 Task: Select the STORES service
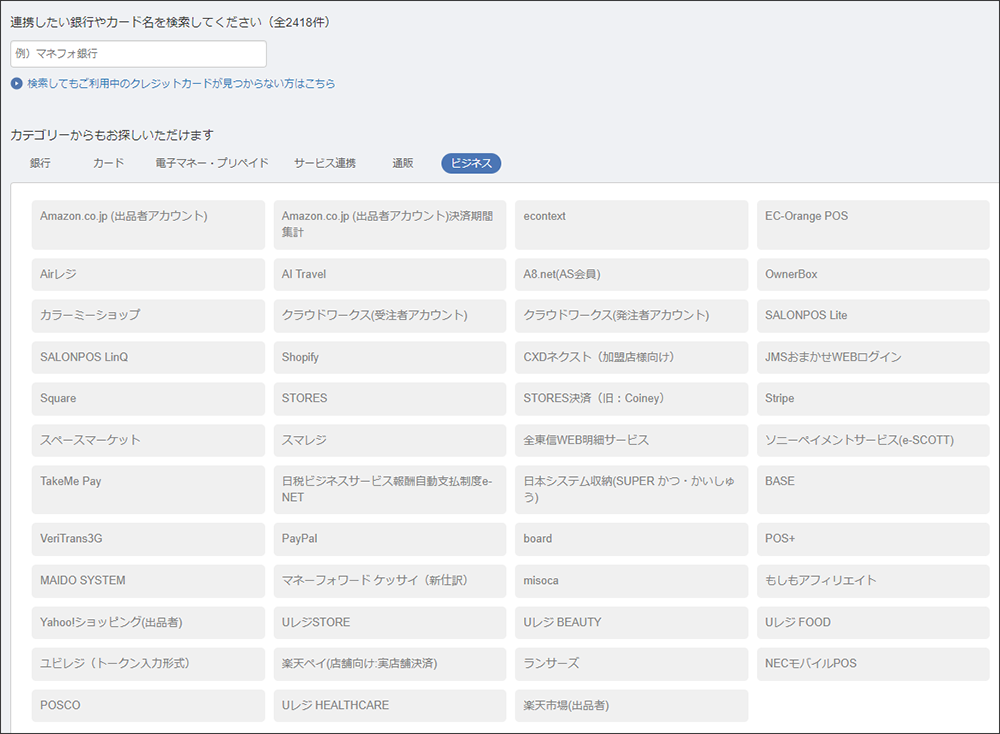click(390, 399)
